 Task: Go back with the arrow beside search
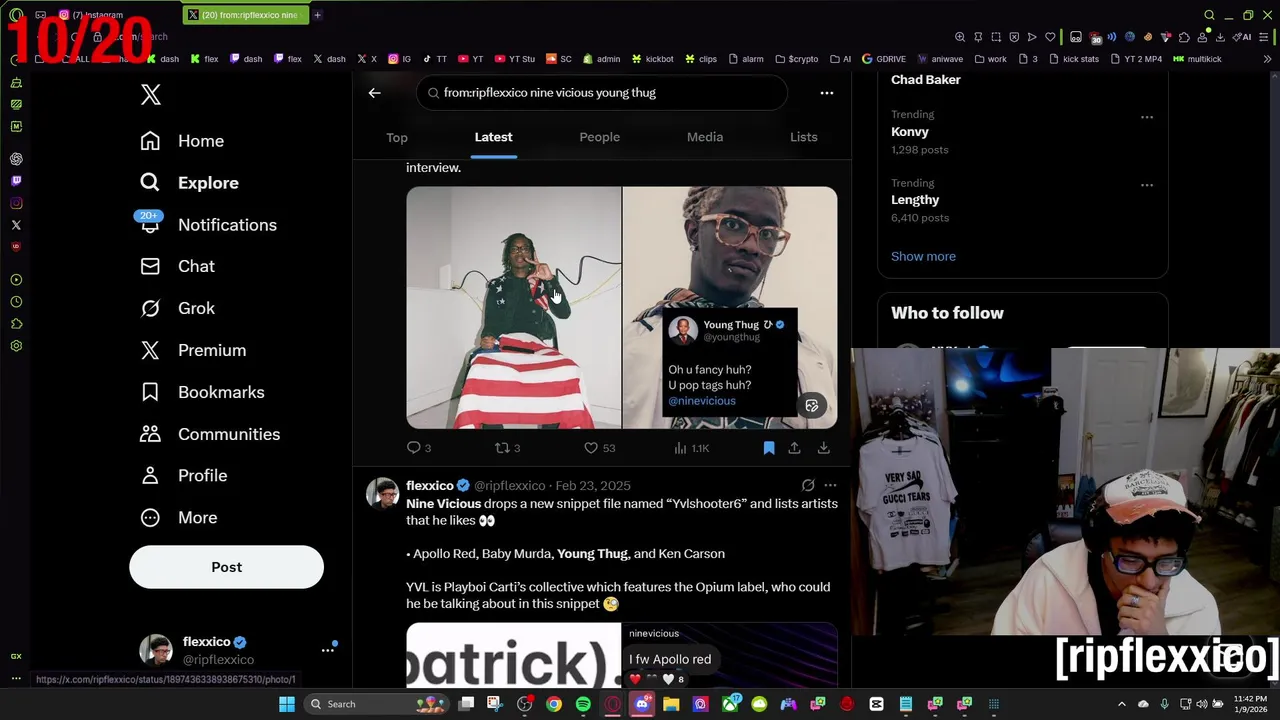(374, 93)
